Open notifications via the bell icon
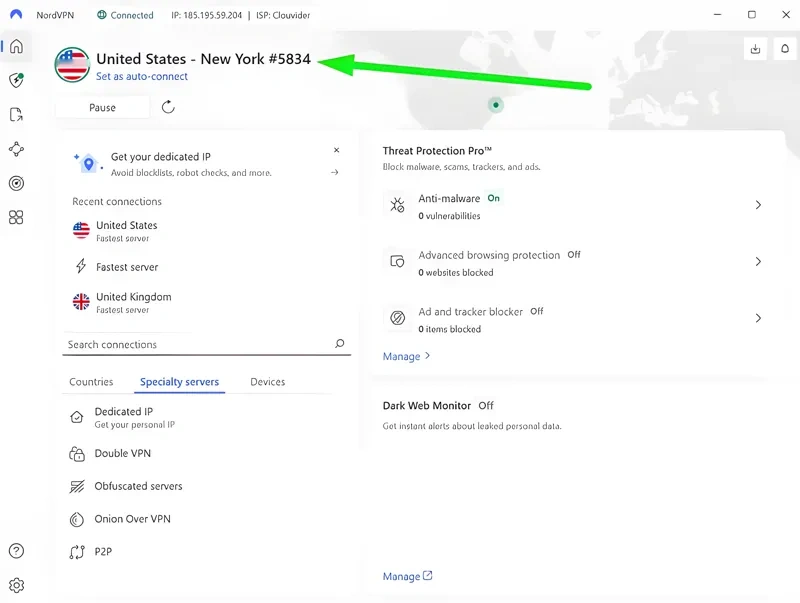This screenshot has width=800, height=603. click(x=784, y=47)
